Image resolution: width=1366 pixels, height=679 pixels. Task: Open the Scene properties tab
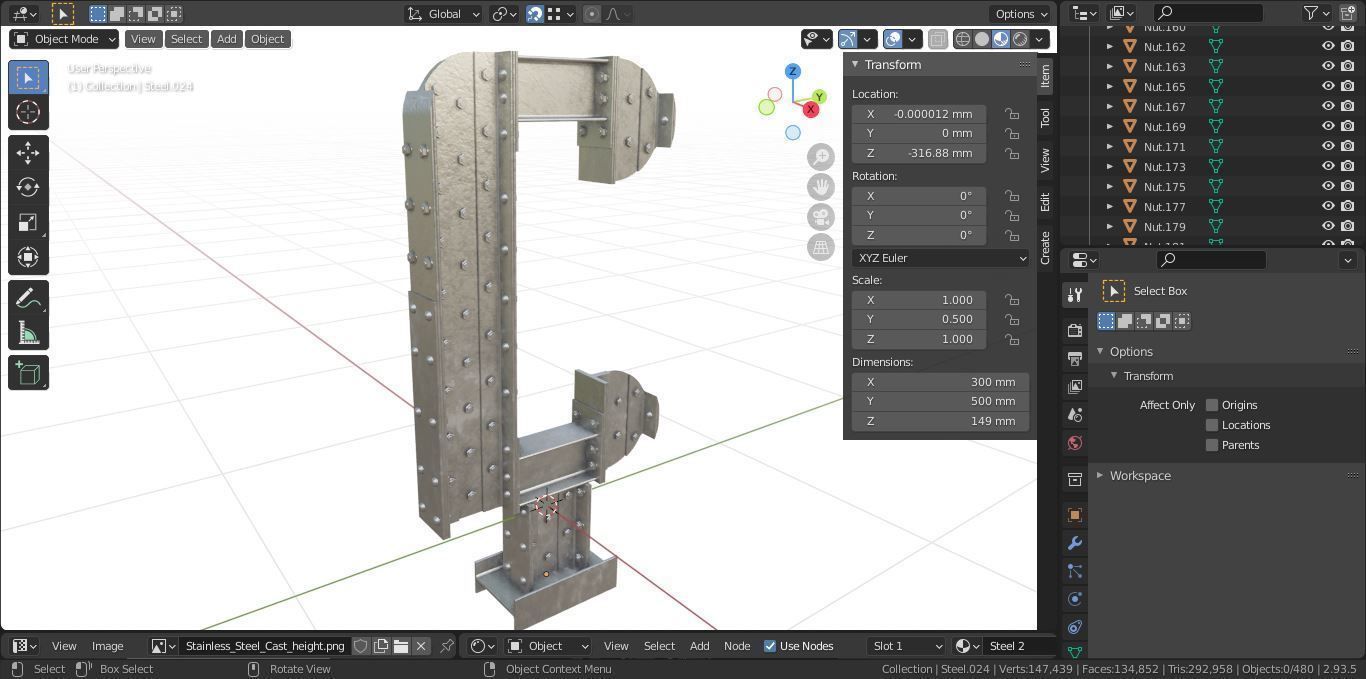[x=1075, y=414]
